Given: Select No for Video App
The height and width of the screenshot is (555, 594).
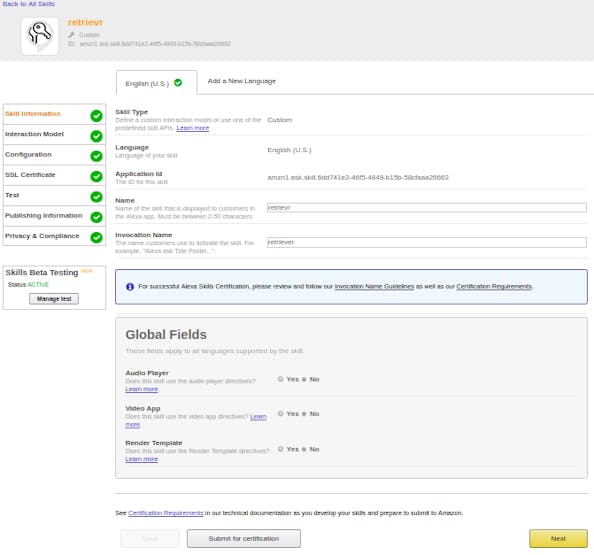Looking at the screenshot, I should 304,414.
